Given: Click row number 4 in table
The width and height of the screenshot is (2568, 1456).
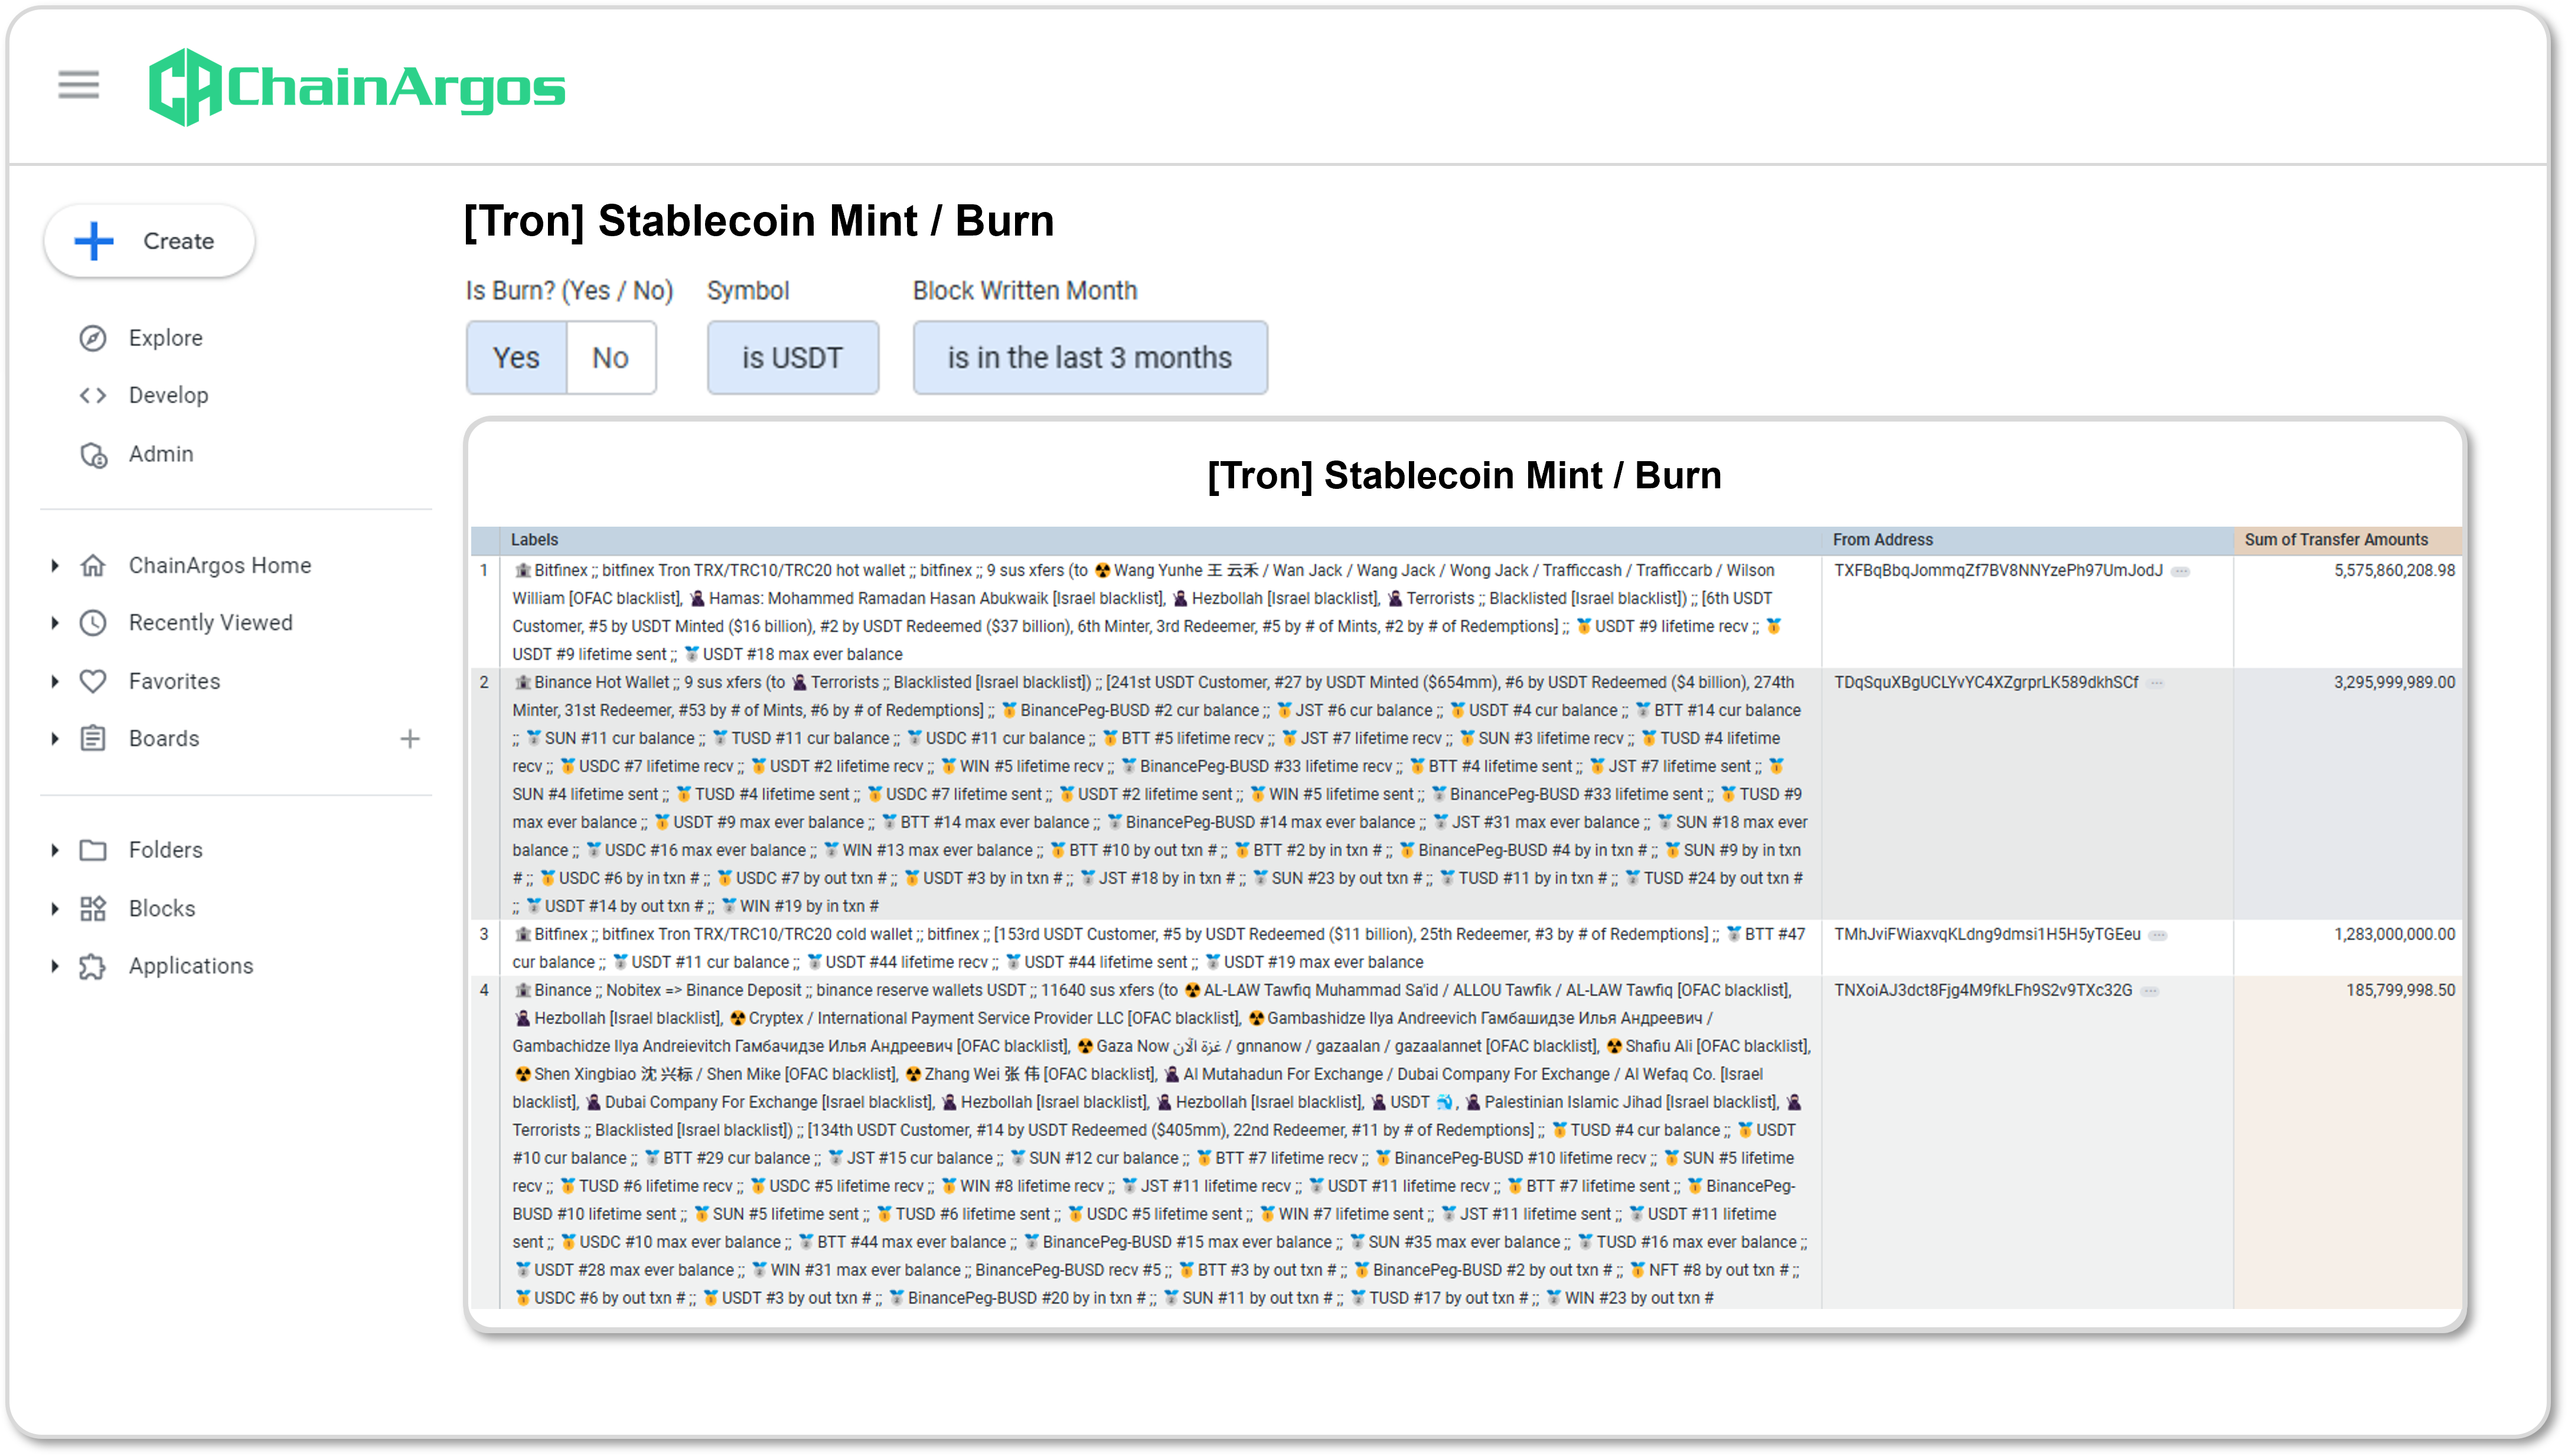Looking at the screenshot, I should 484,991.
